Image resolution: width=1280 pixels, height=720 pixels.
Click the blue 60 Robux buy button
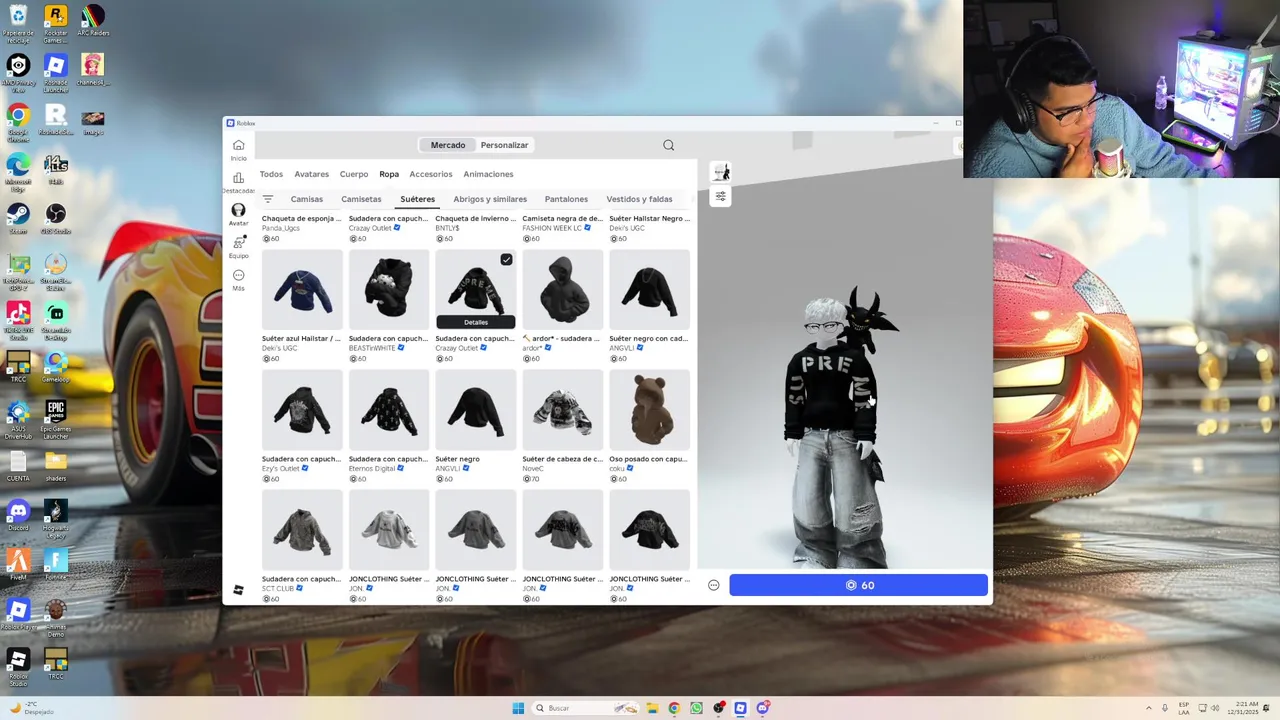point(859,585)
